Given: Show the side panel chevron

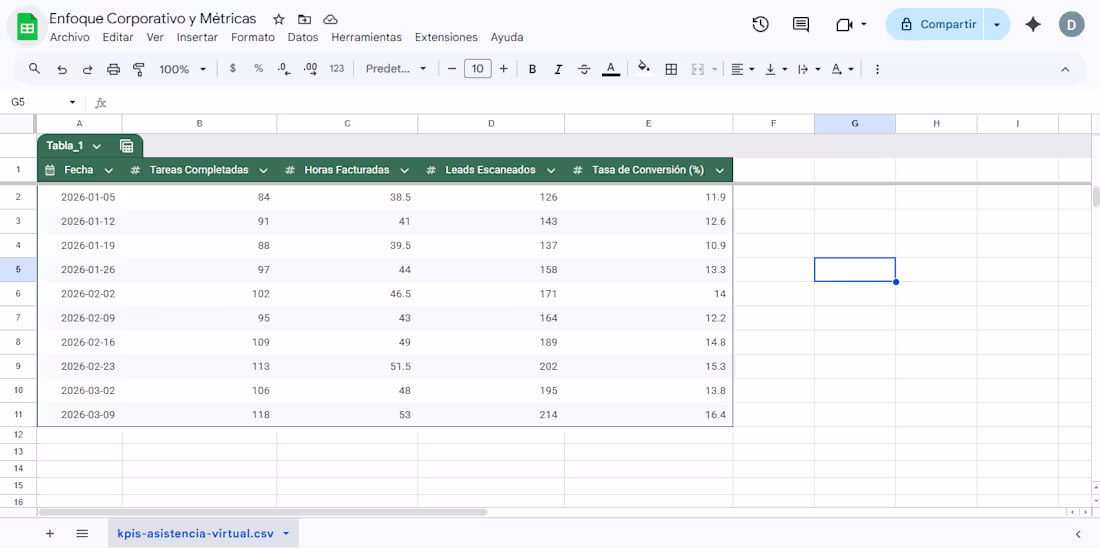Looking at the screenshot, I should pos(1078,533).
